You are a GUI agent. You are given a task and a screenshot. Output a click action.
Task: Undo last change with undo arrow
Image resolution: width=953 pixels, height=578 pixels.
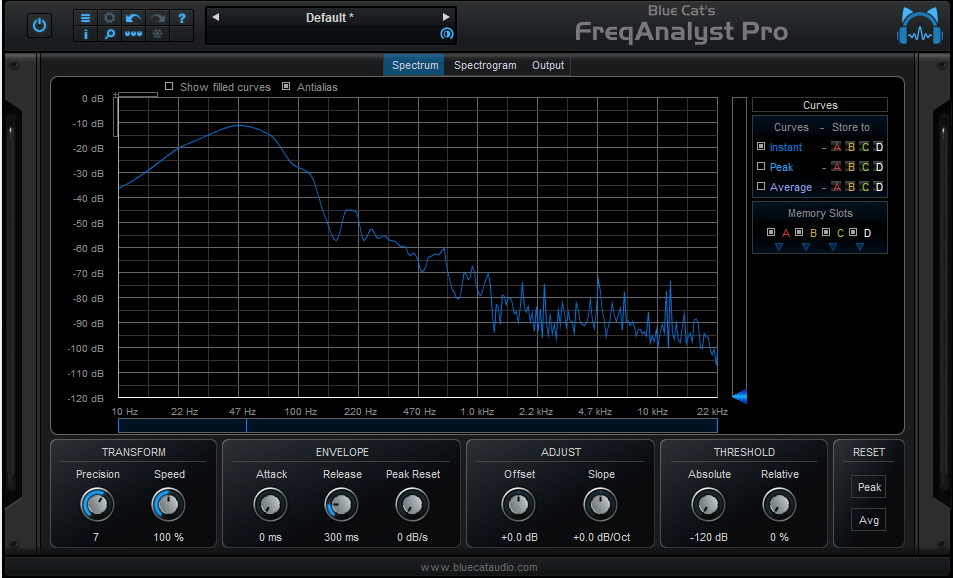point(133,18)
